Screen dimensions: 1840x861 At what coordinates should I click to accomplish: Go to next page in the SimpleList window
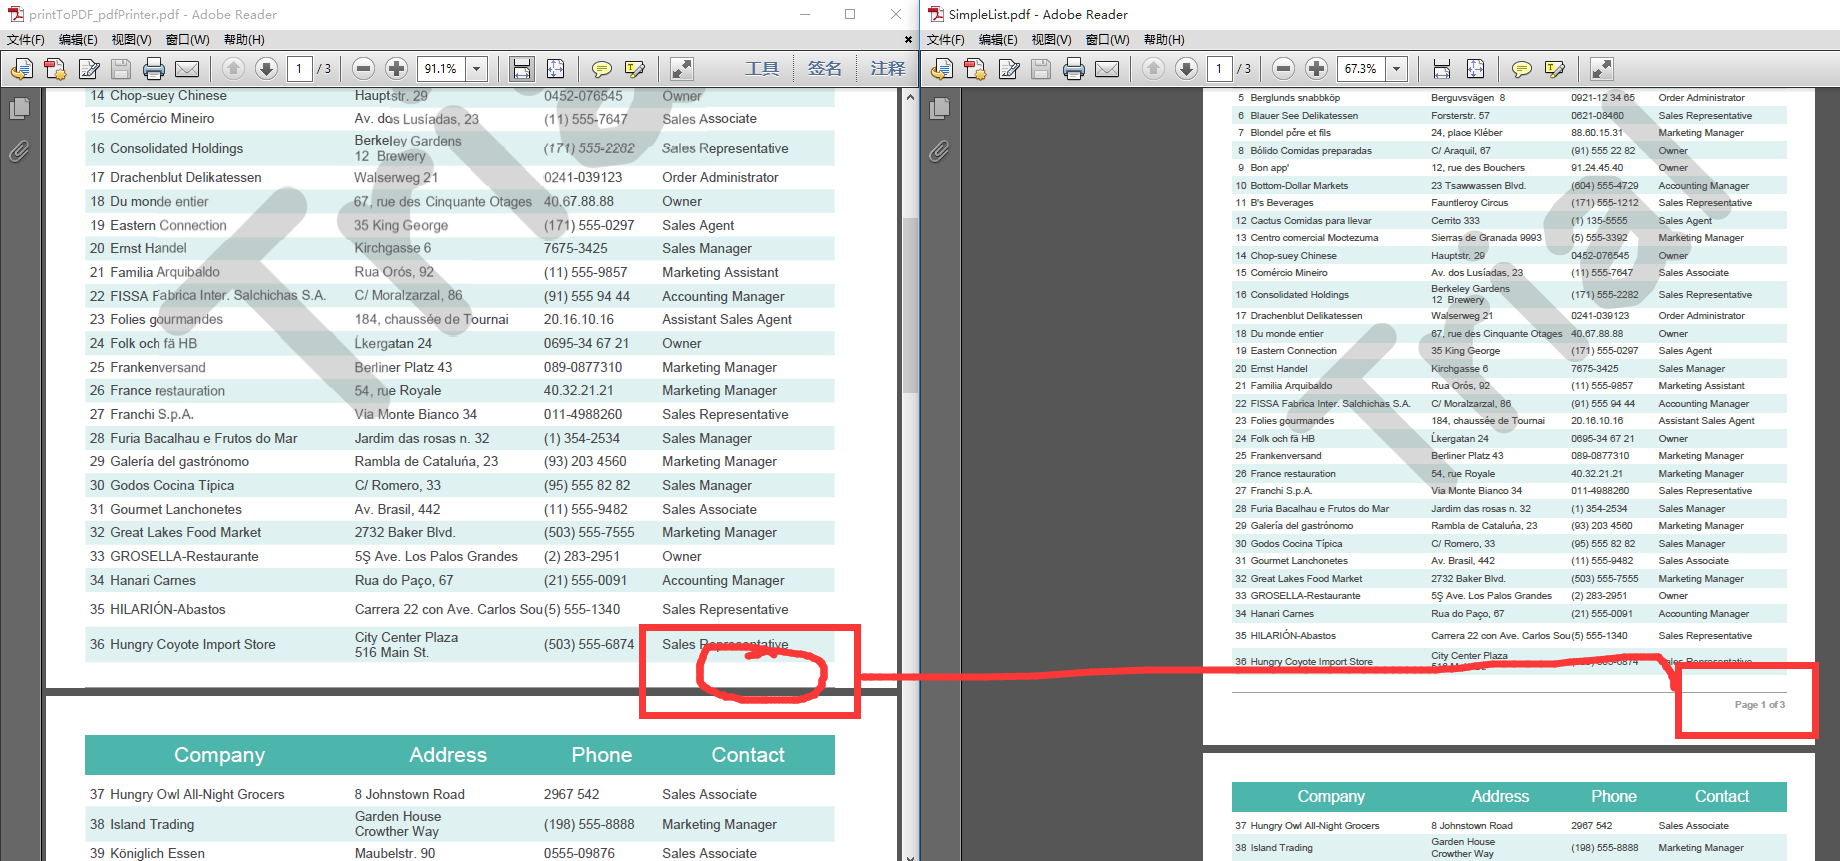(1186, 69)
